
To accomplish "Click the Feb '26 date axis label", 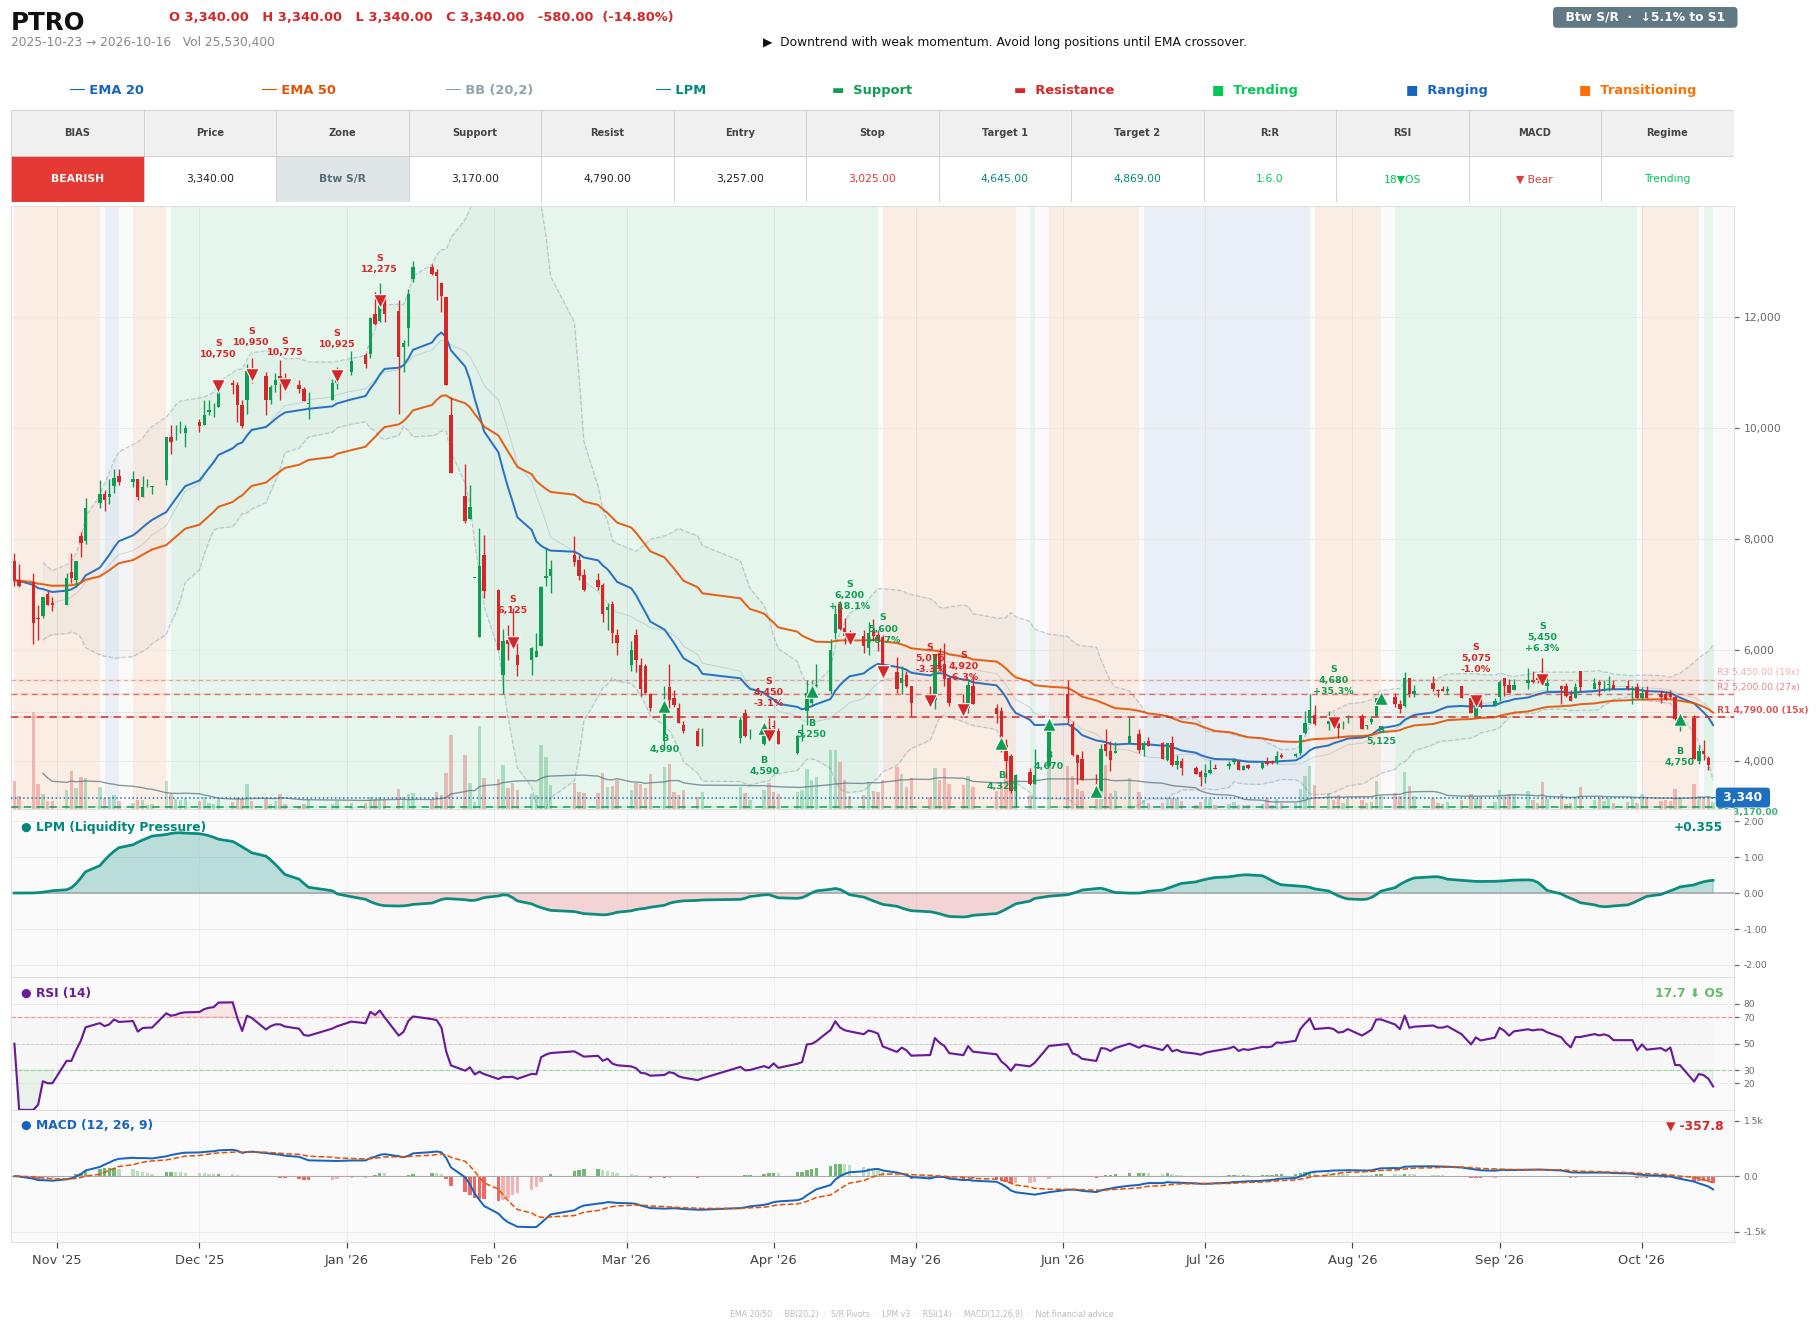I will [x=494, y=1260].
